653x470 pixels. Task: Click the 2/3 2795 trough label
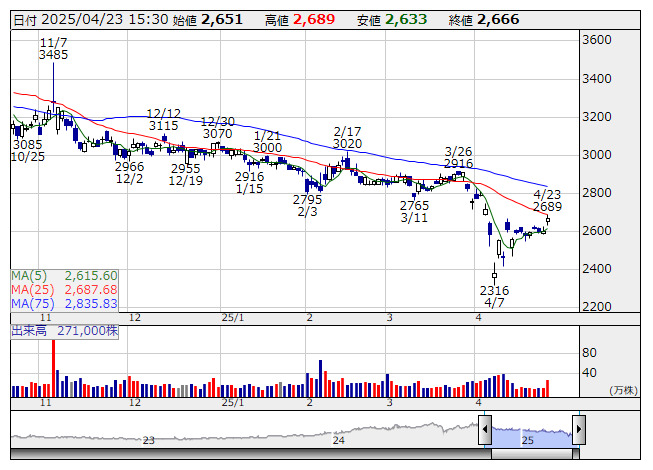307,206
